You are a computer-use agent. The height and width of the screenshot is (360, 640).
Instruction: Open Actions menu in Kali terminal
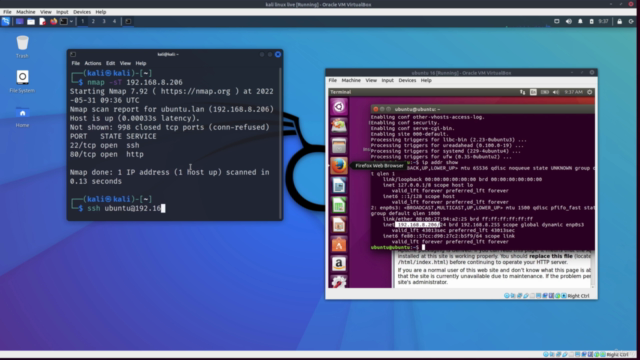93,63
